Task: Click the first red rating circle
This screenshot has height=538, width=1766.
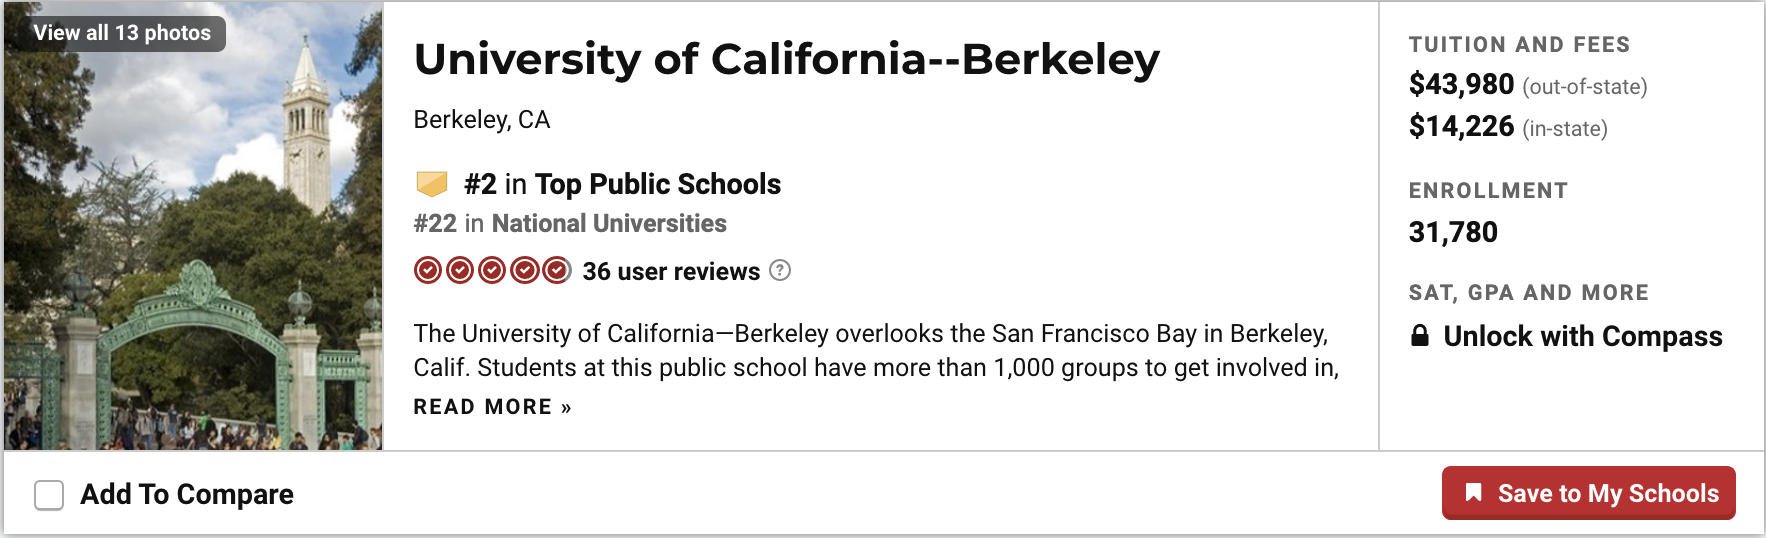Action: (x=428, y=271)
